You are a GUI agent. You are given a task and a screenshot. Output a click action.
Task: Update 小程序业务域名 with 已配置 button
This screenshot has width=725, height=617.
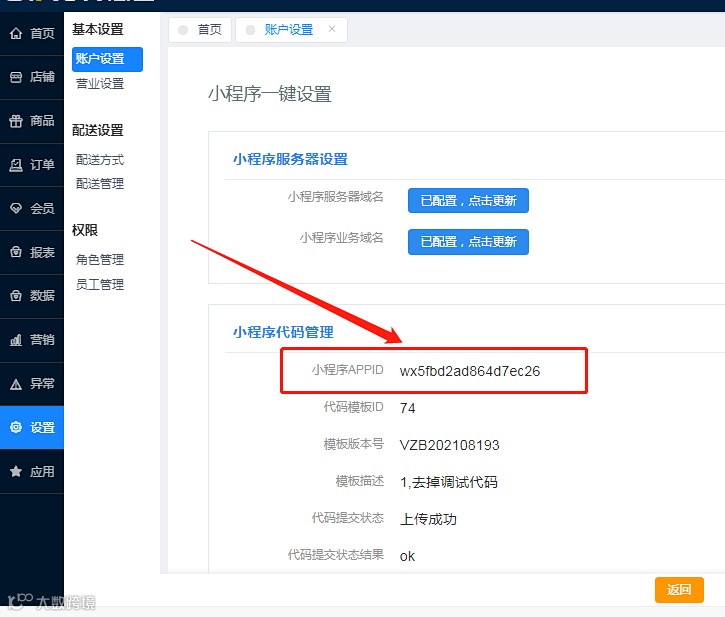468,242
